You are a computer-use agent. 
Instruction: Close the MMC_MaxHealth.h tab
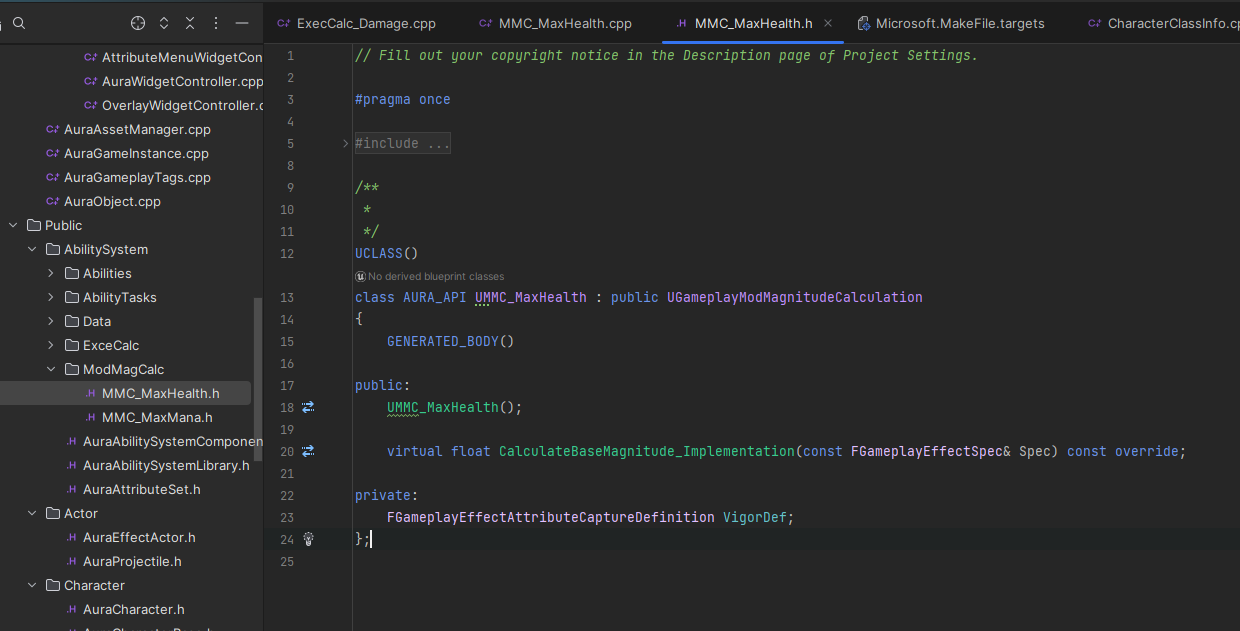(x=828, y=23)
